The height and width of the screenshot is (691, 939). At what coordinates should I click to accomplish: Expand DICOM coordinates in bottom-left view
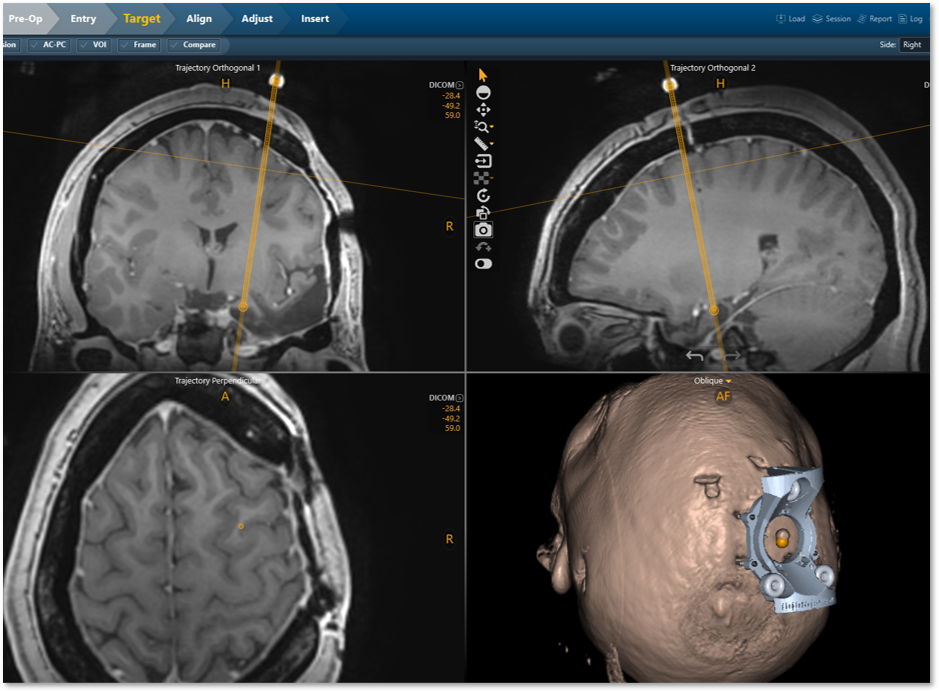[459, 398]
